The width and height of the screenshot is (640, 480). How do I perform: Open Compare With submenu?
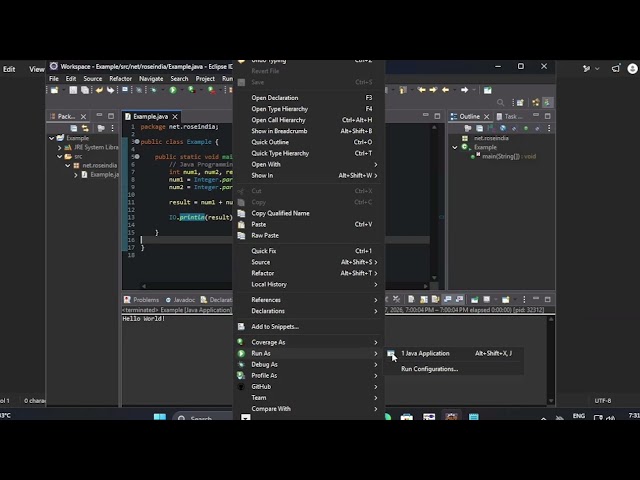click(x=308, y=409)
